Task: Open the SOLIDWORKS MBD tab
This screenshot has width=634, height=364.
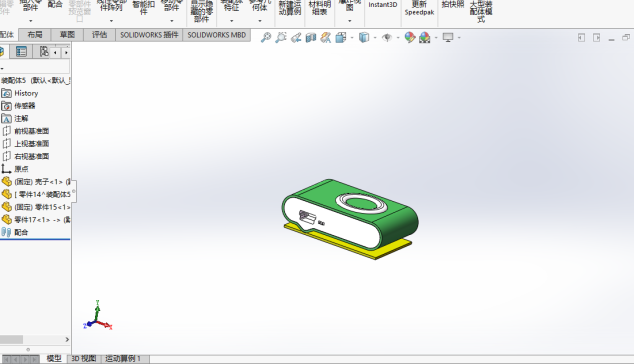Action: click(217, 35)
